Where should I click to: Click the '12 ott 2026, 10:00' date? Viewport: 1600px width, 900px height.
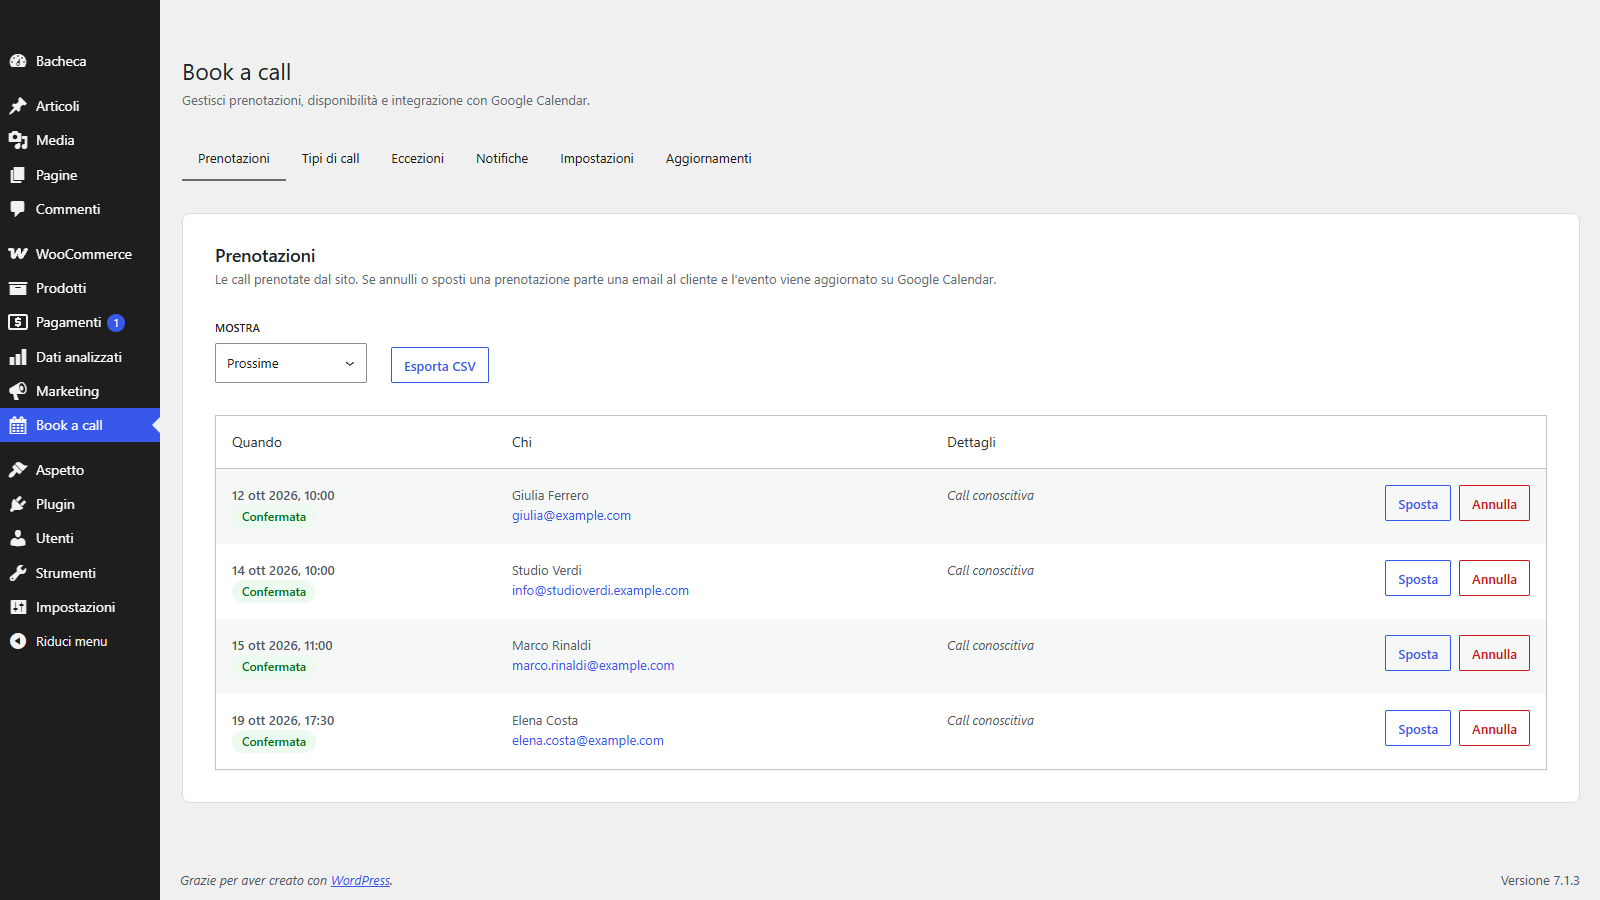pyautogui.click(x=283, y=496)
